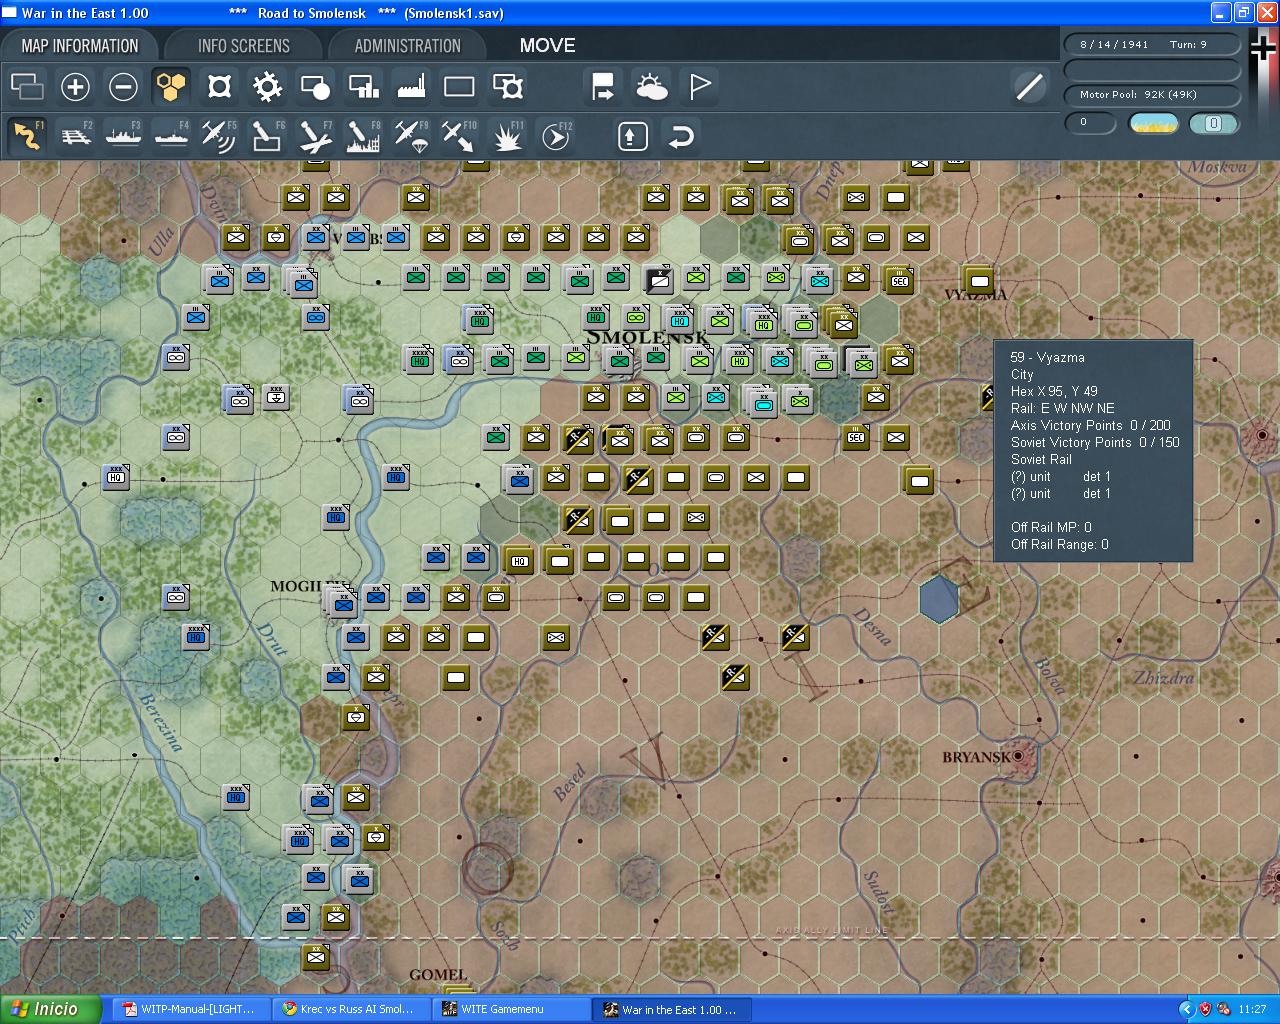Select Air transport mode (F9) icon
The height and width of the screenshot is (1024, 1280).
[x=411, y=135]
